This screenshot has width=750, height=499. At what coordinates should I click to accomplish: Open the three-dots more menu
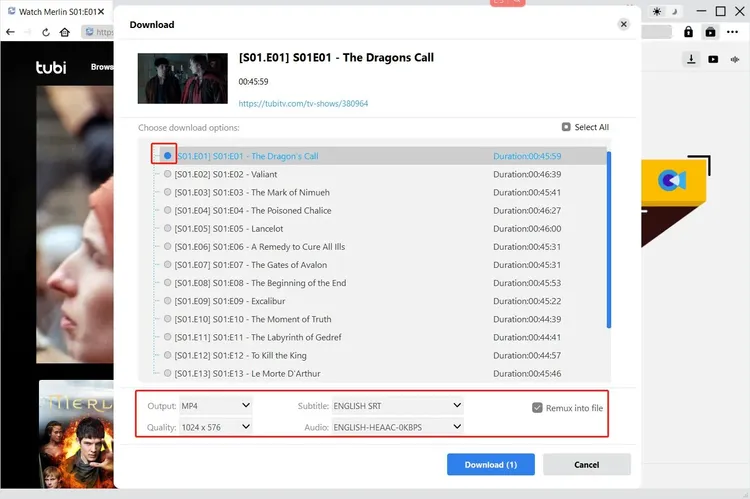pos(734,32)
